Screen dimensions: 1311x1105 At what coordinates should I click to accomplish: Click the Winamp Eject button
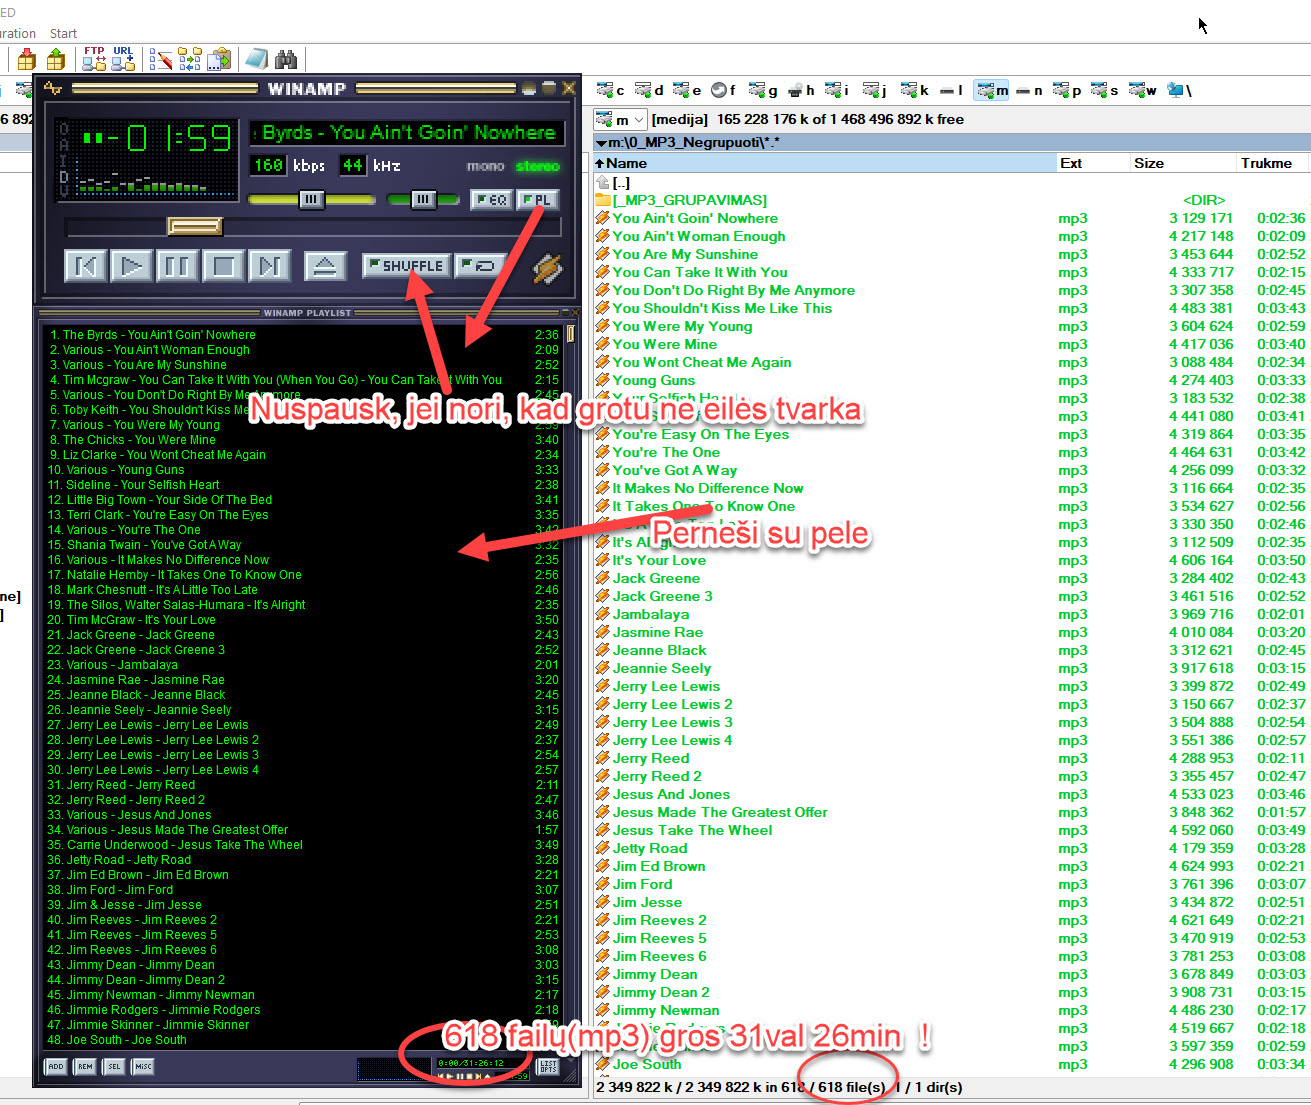pos(324,266)
